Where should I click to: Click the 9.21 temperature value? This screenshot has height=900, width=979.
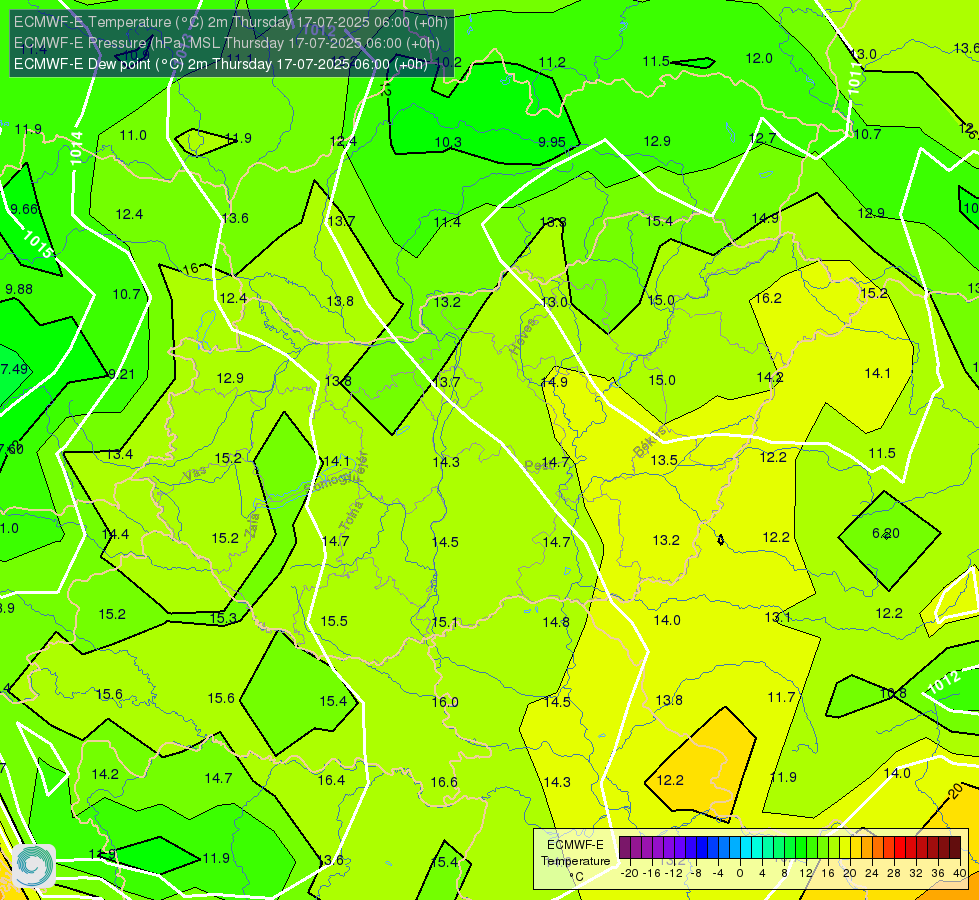click(x=122, y=374)
